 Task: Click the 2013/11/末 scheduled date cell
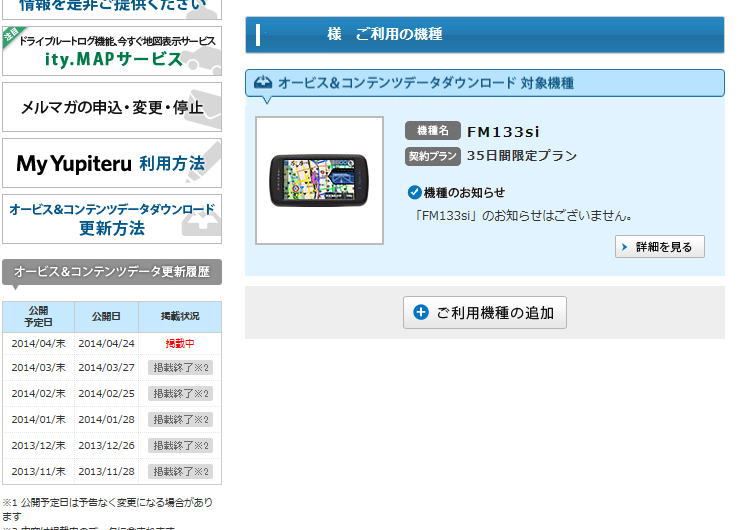pos(39,471)
